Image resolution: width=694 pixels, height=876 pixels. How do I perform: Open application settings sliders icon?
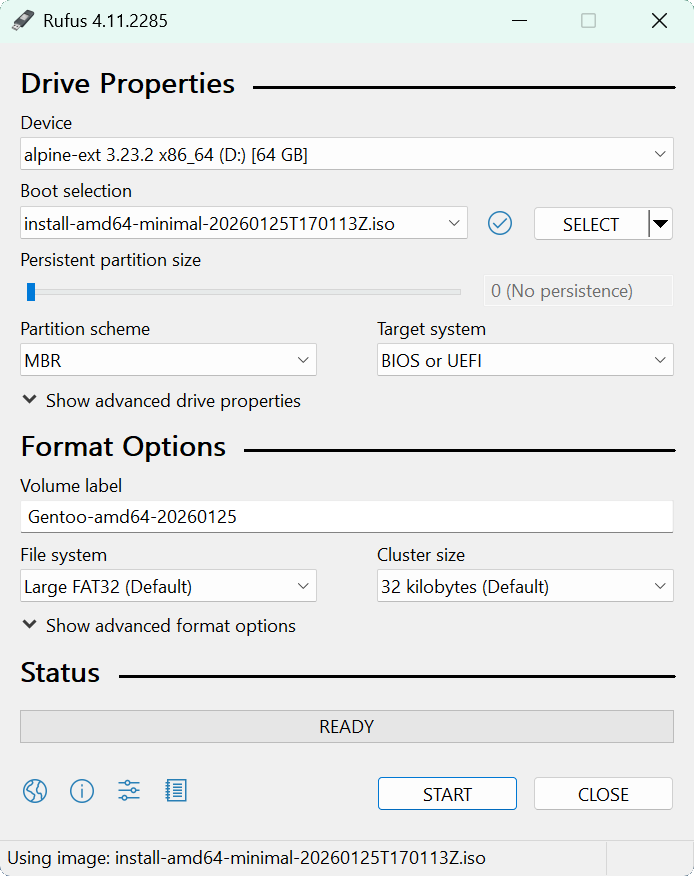pyautogui.click(x=129, y=792)
